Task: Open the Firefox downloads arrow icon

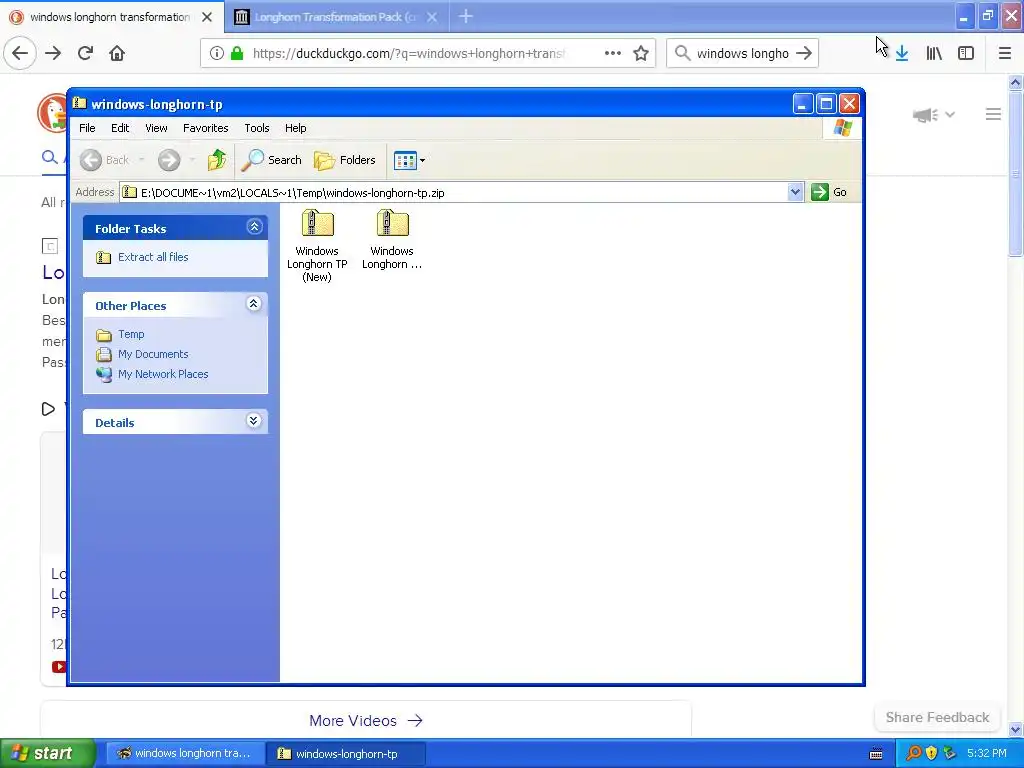Action: pos(902,54)
